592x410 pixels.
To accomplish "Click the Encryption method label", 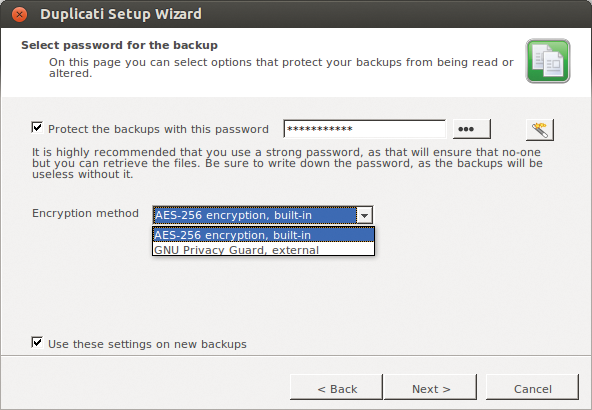I will pyautogui.click(x=85, y=213).
